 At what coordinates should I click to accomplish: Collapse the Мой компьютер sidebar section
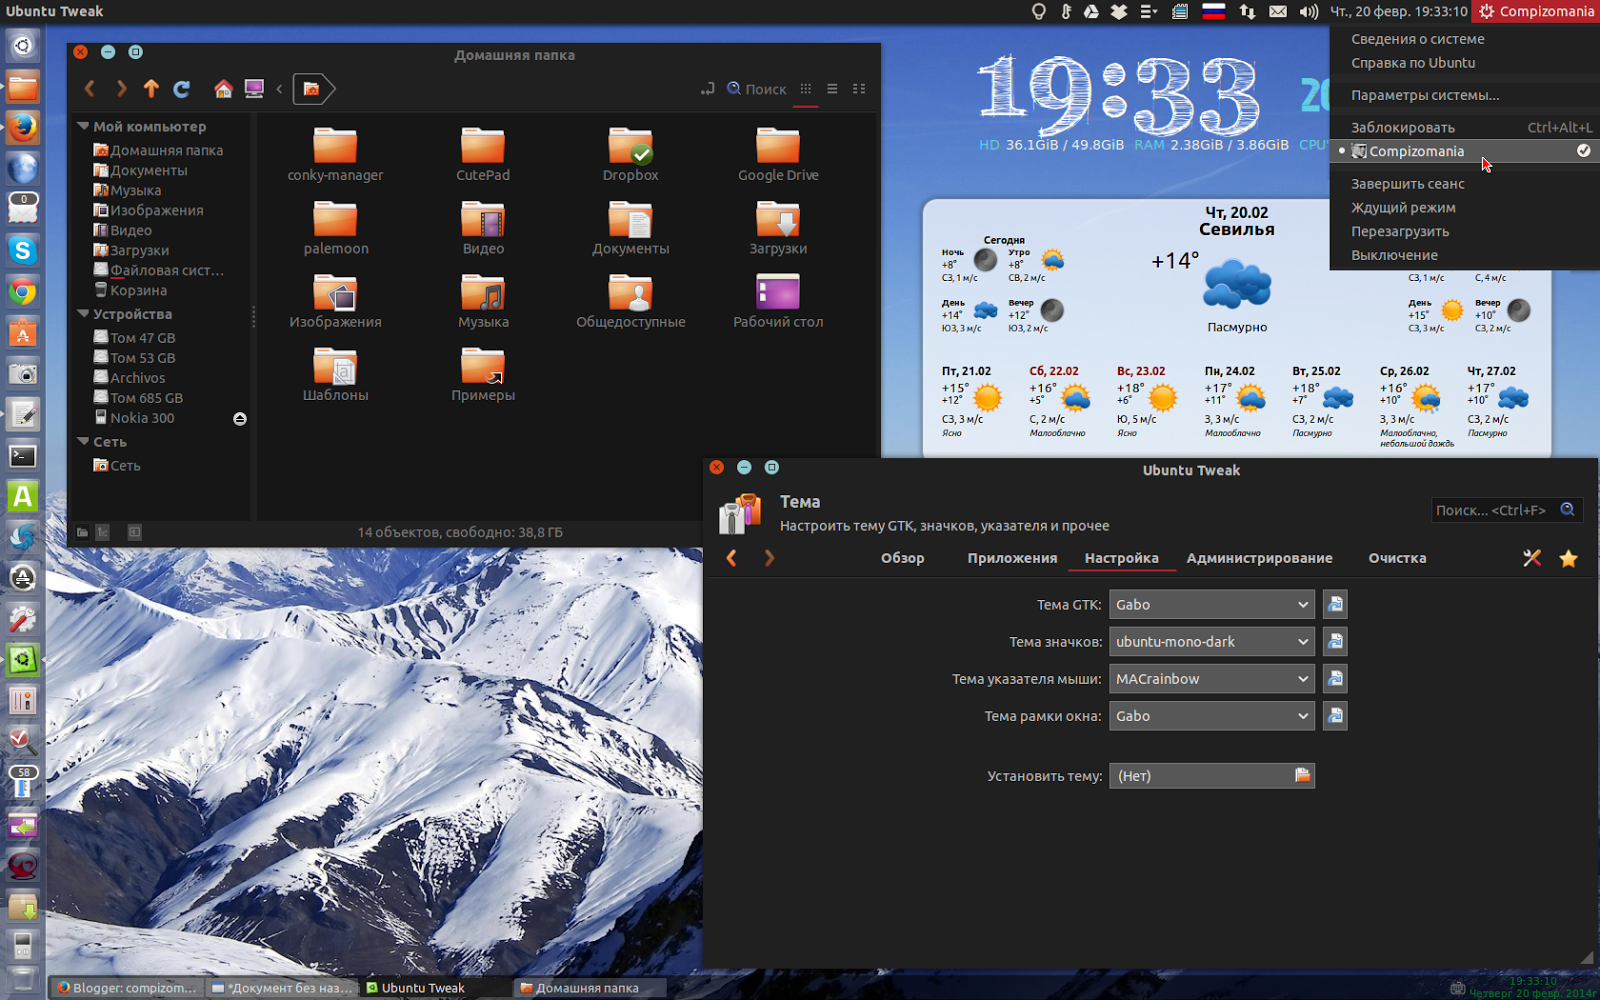coord(83,127)
